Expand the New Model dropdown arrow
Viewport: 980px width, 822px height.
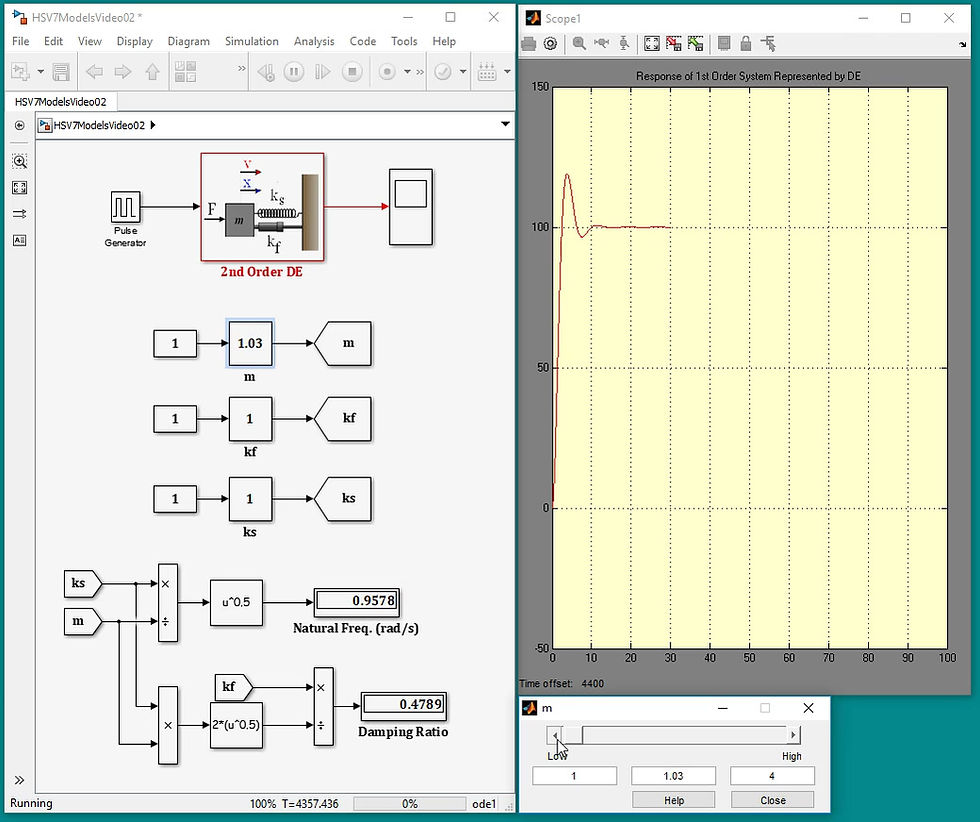point(41,72)
